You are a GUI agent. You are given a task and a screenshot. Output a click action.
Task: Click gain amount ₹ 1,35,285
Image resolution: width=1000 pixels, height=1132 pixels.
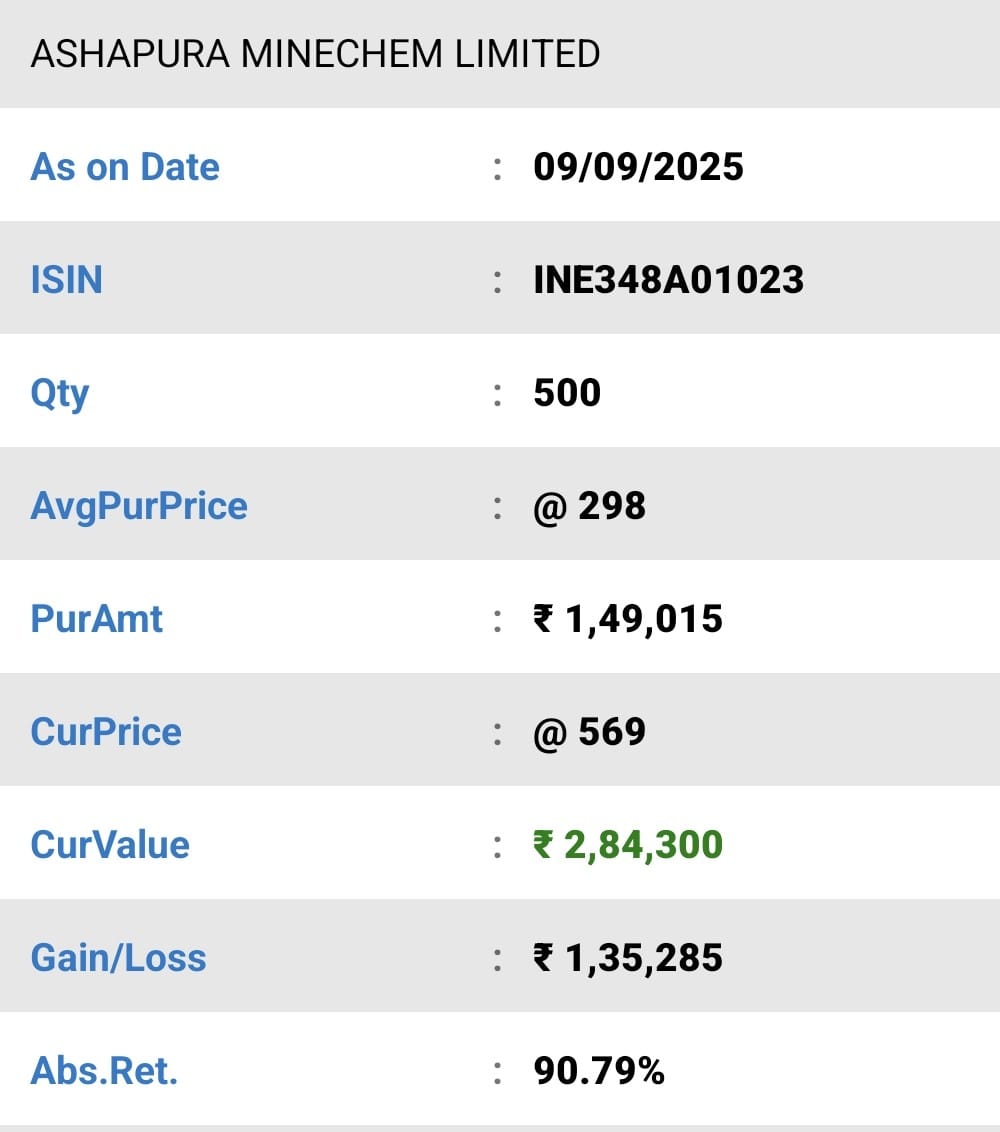point(627,957)
